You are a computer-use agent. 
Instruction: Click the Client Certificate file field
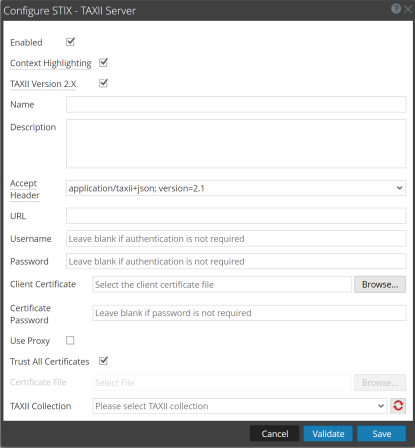click(x=222, y=284)
